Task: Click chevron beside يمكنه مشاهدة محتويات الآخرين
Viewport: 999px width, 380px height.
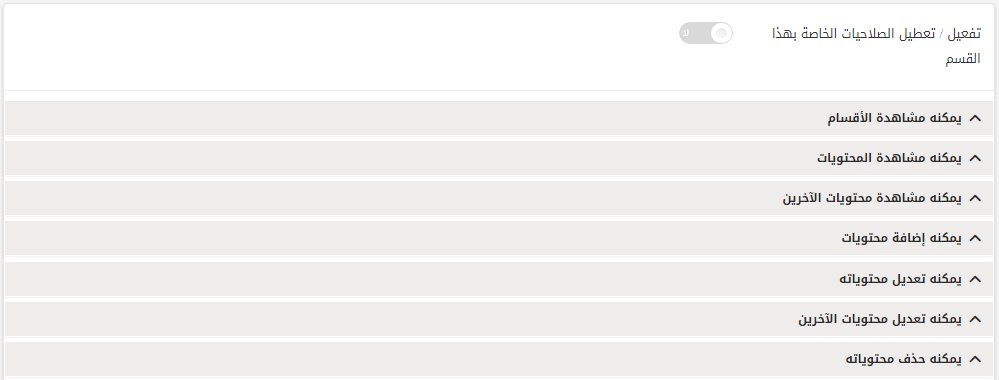Action: click(975, 198)
